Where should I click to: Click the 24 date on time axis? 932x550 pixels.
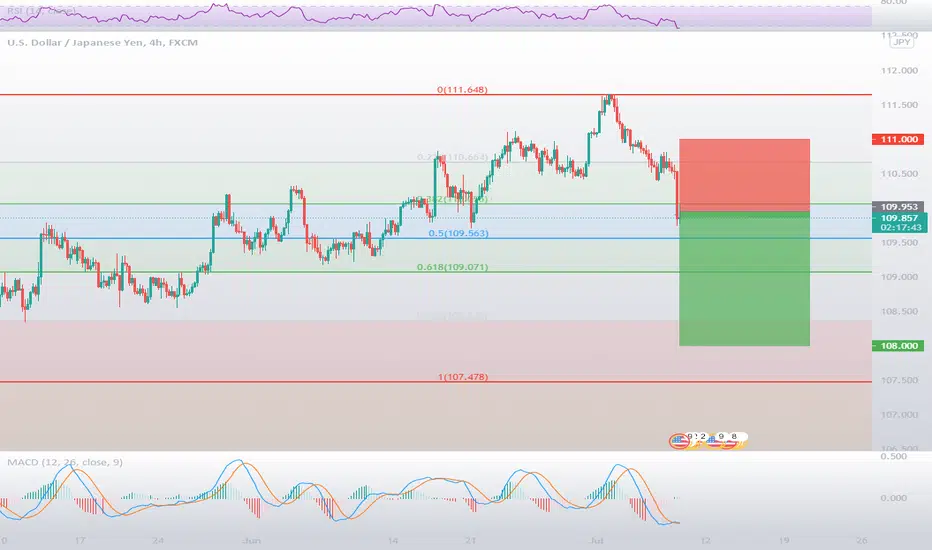[x=158, y=540]
